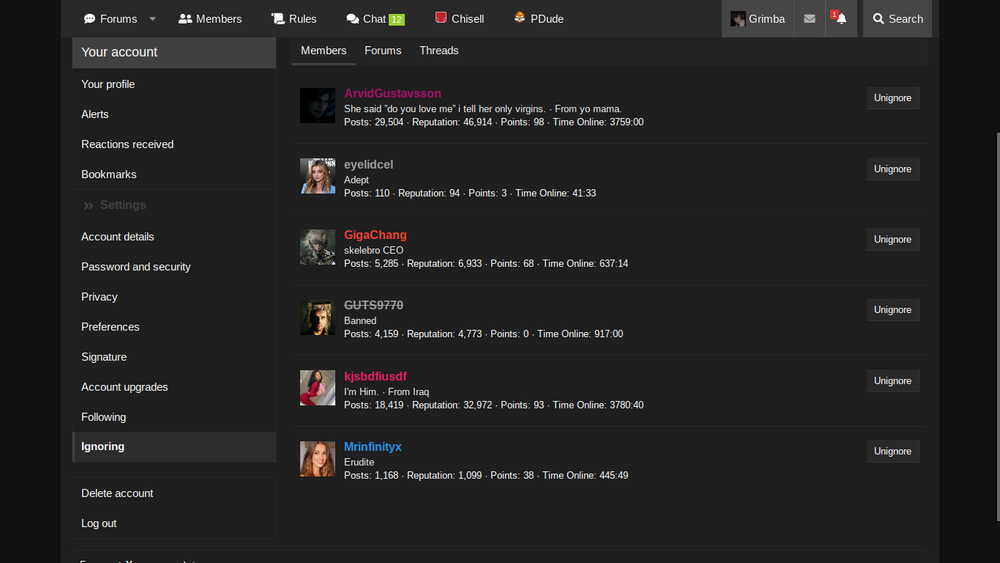The width and height of the screenshot is (1000, 563).
Task: Click Delete account link
Action: click(174, 493)
